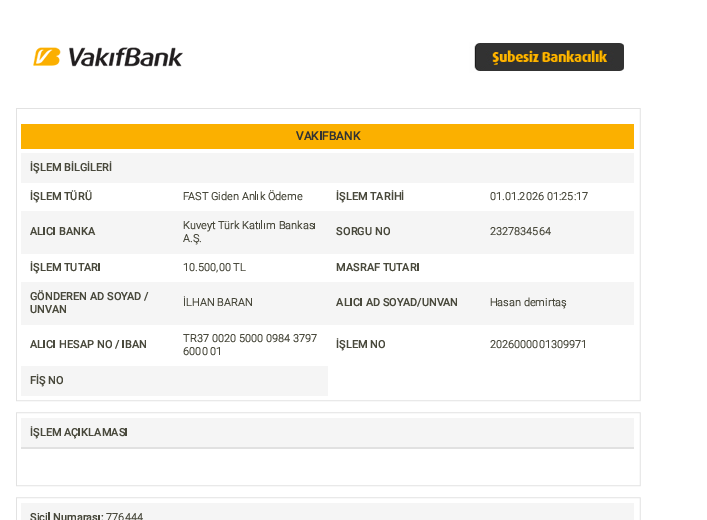Screen dimensions: 707x520
Task: Select the FİŞ NO label
Action: coord(46,380)
